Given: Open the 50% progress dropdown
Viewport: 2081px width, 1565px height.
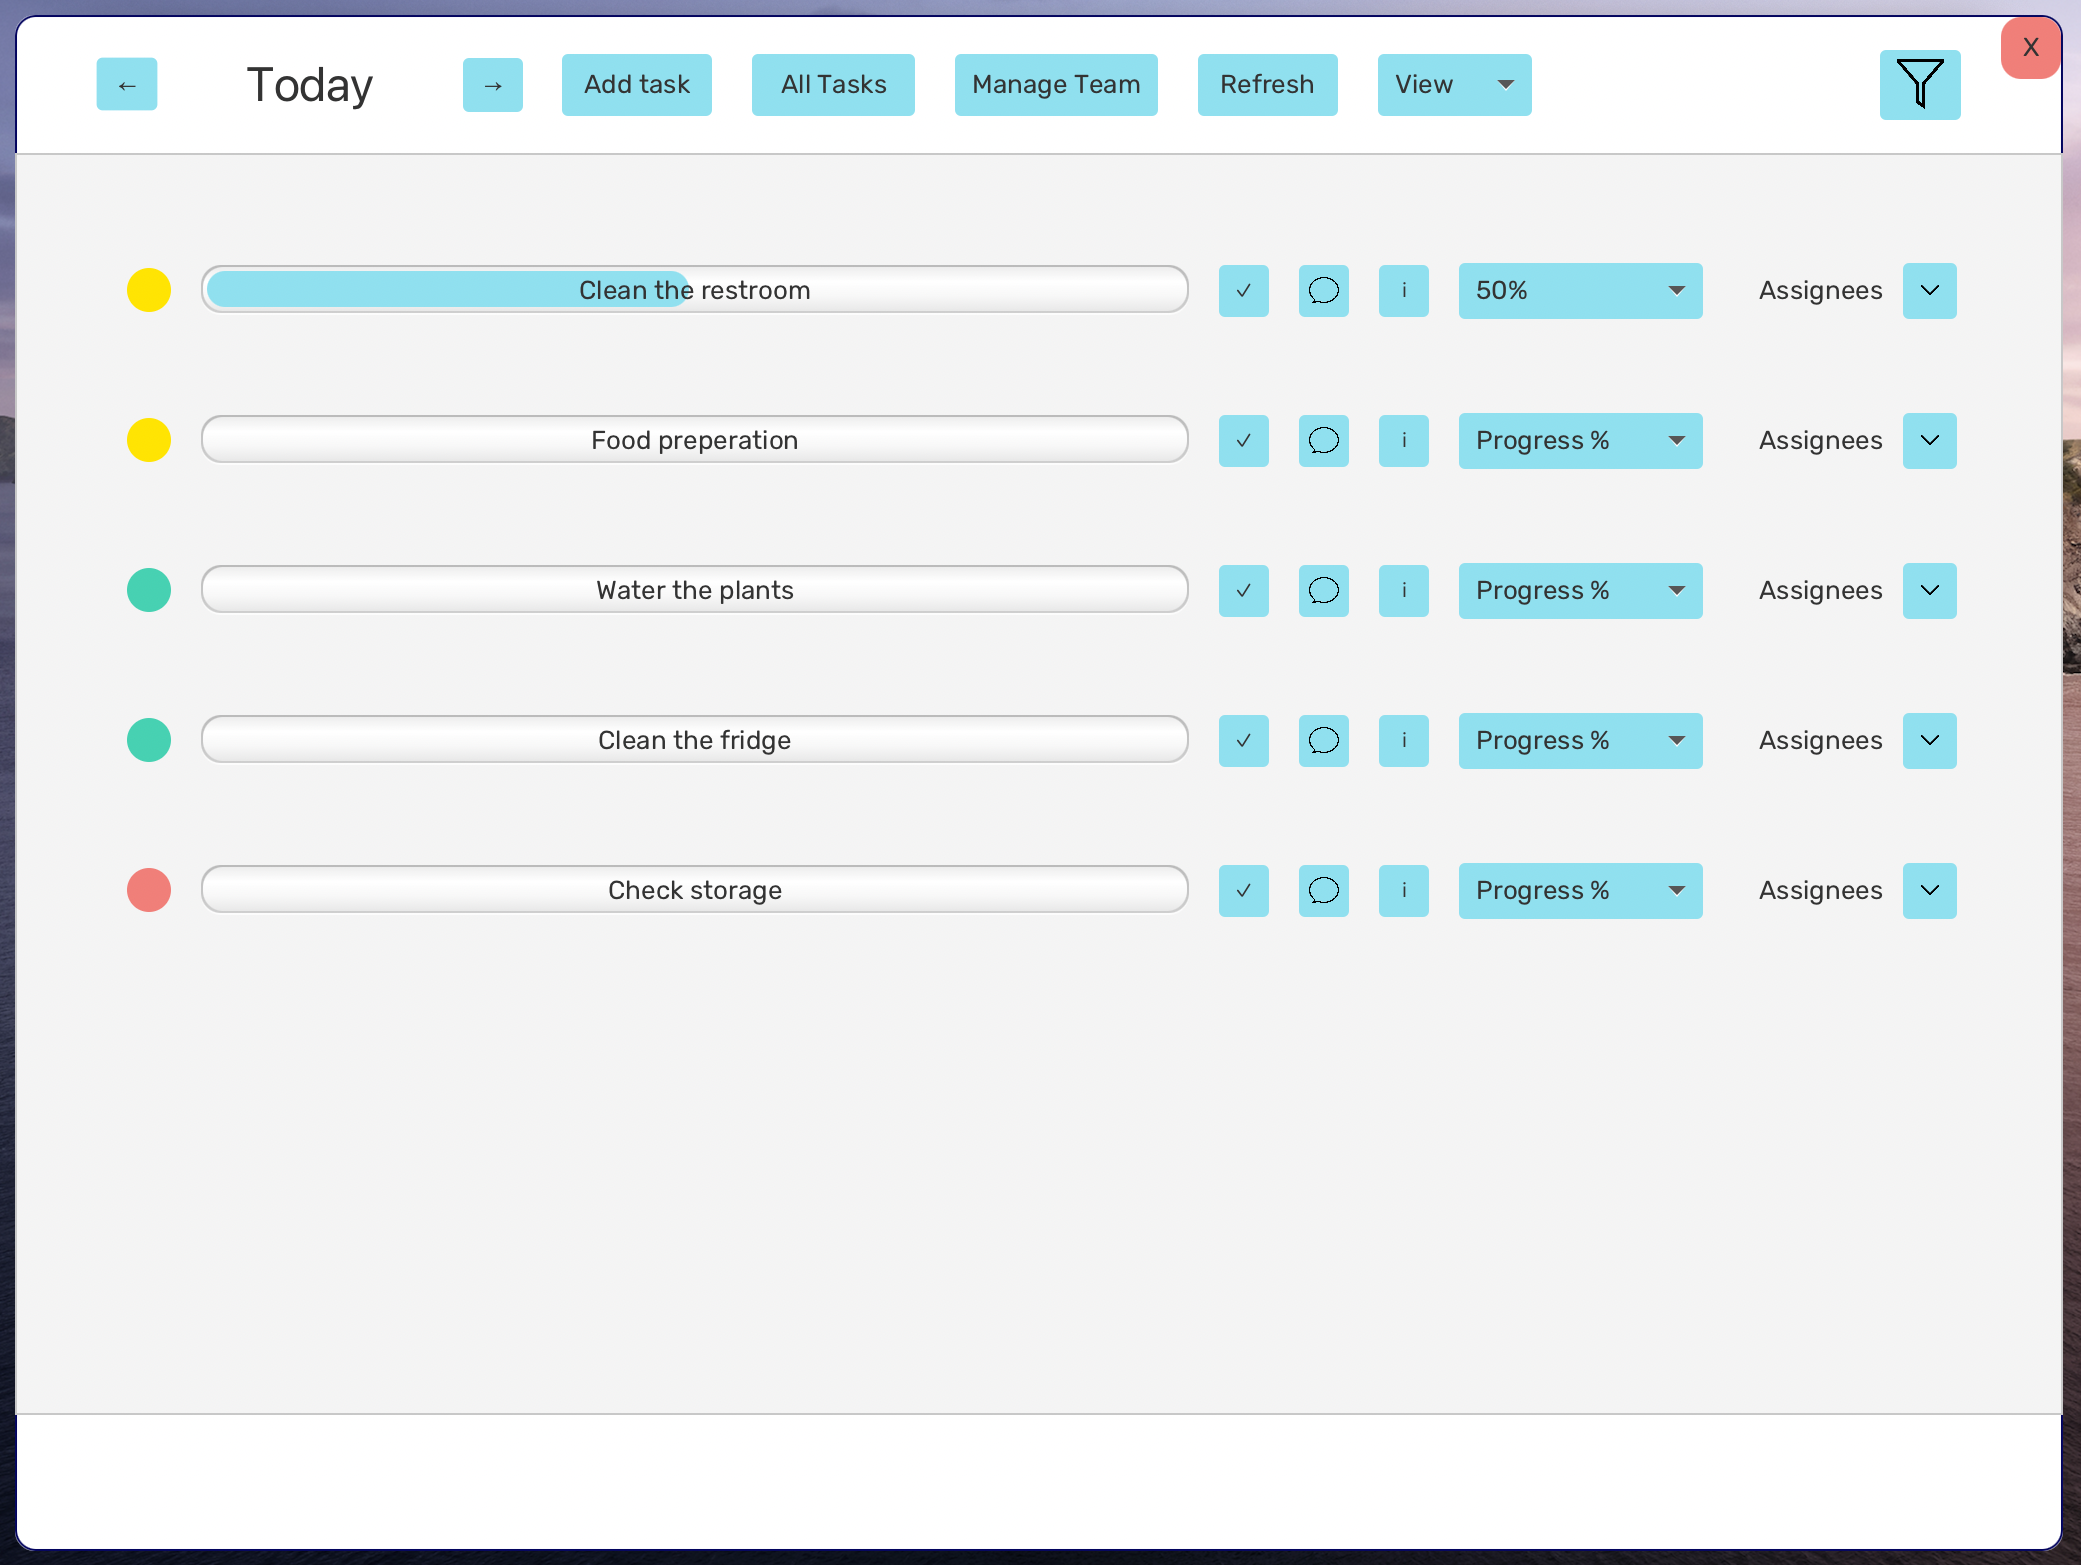Looking at the screenshot, I should (x=1579, y=291).
